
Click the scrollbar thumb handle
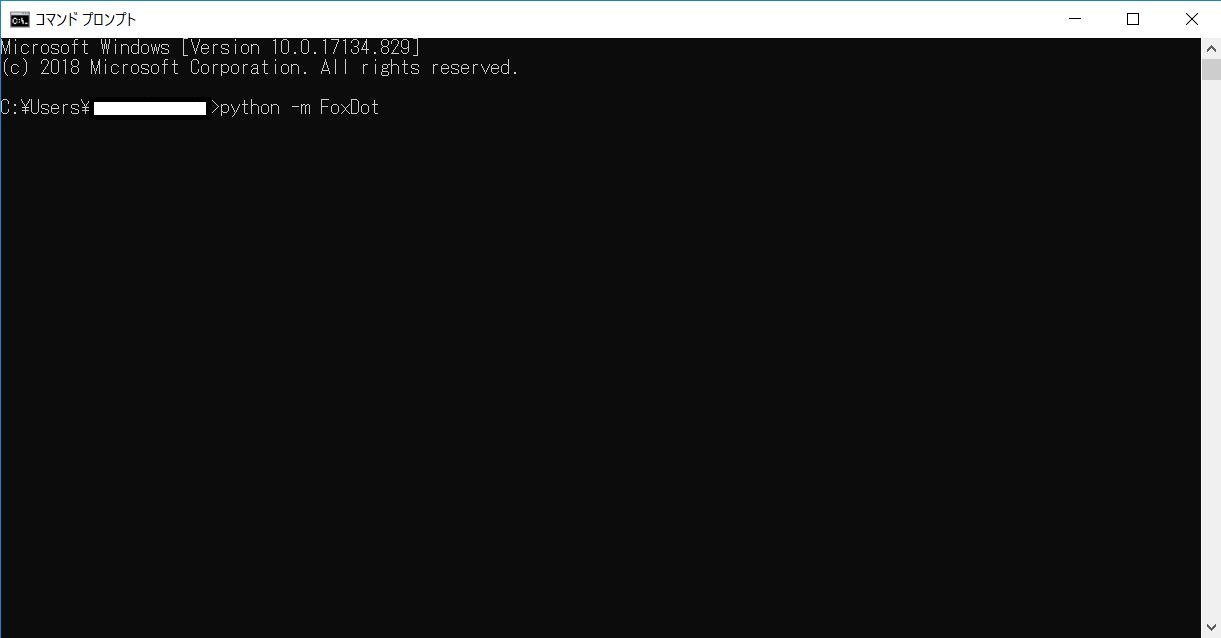pyautogui.click(x=1211, y=69)
